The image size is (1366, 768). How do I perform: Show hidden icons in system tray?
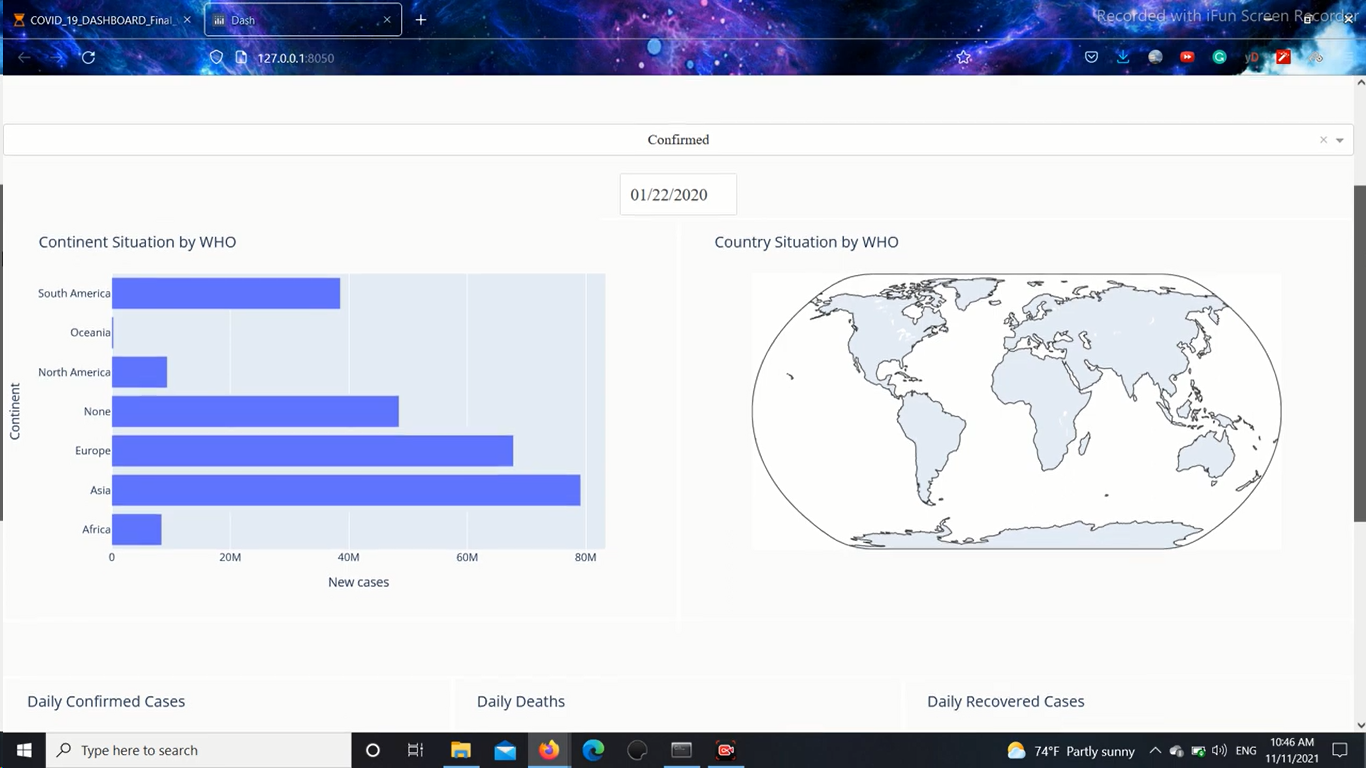[x=1154, y=750]
